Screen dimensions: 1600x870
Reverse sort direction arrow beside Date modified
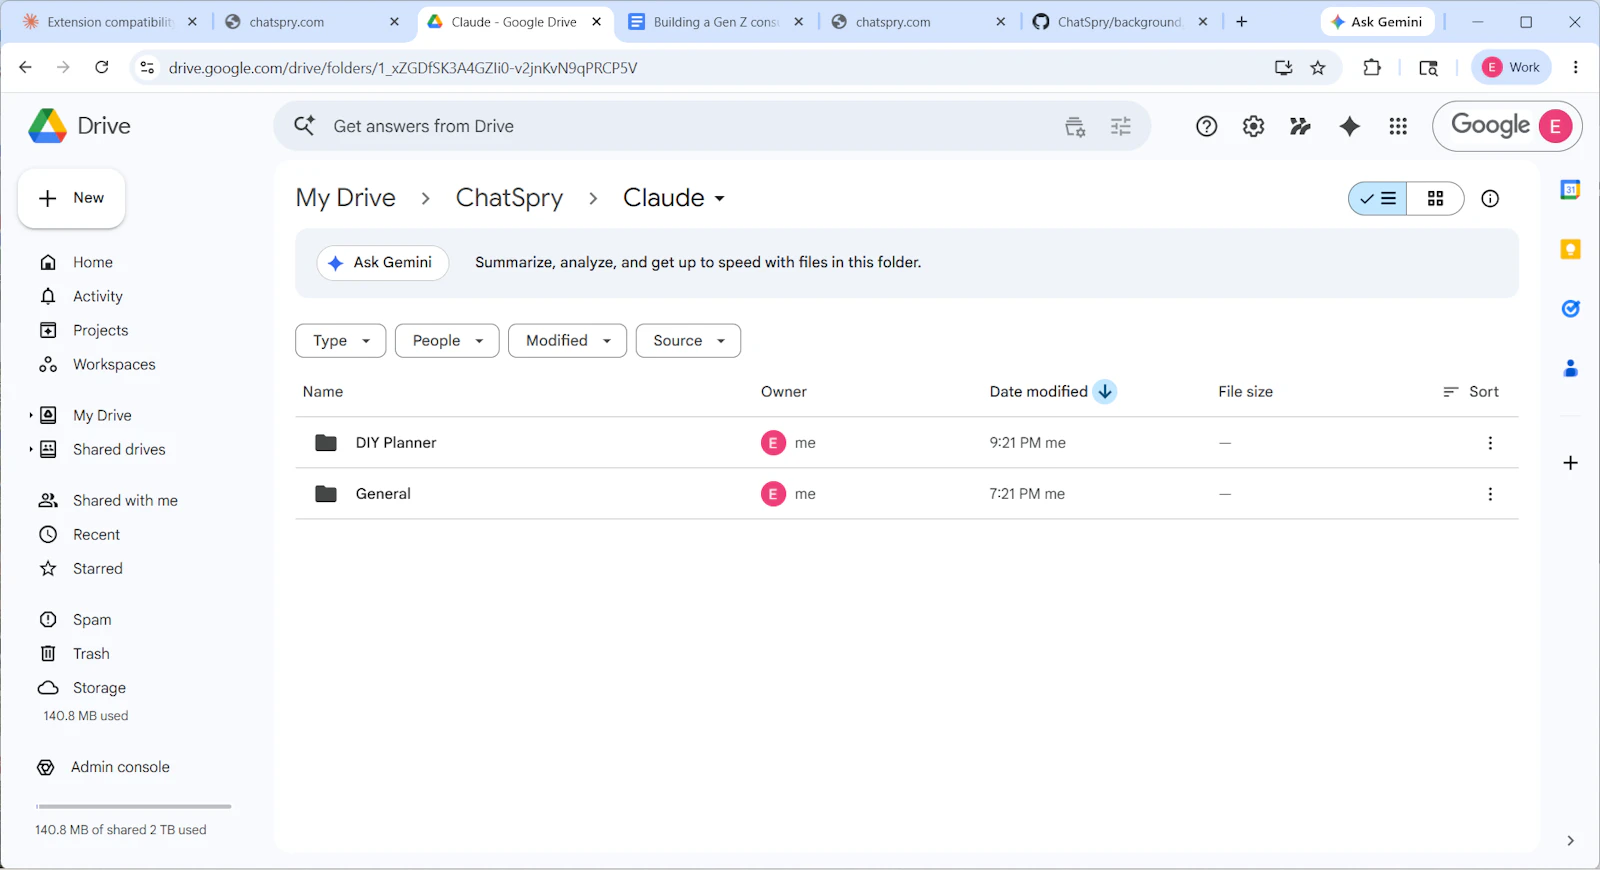coord(1105,392)
